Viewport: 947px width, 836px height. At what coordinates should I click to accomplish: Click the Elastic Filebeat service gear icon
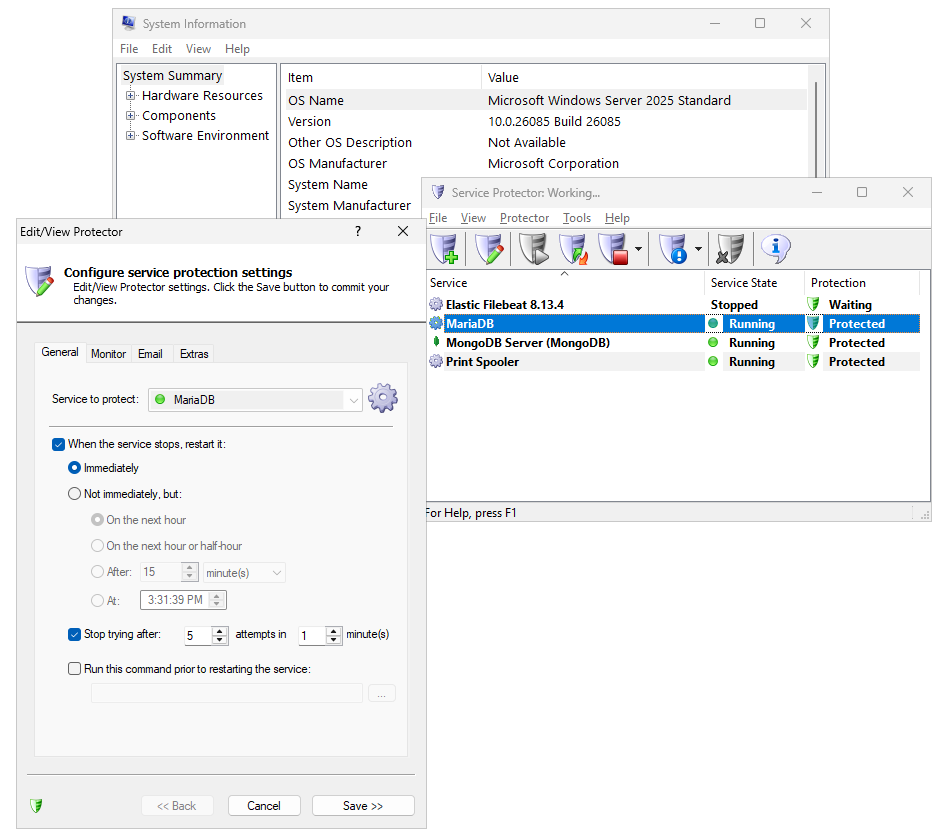(436, 304)
